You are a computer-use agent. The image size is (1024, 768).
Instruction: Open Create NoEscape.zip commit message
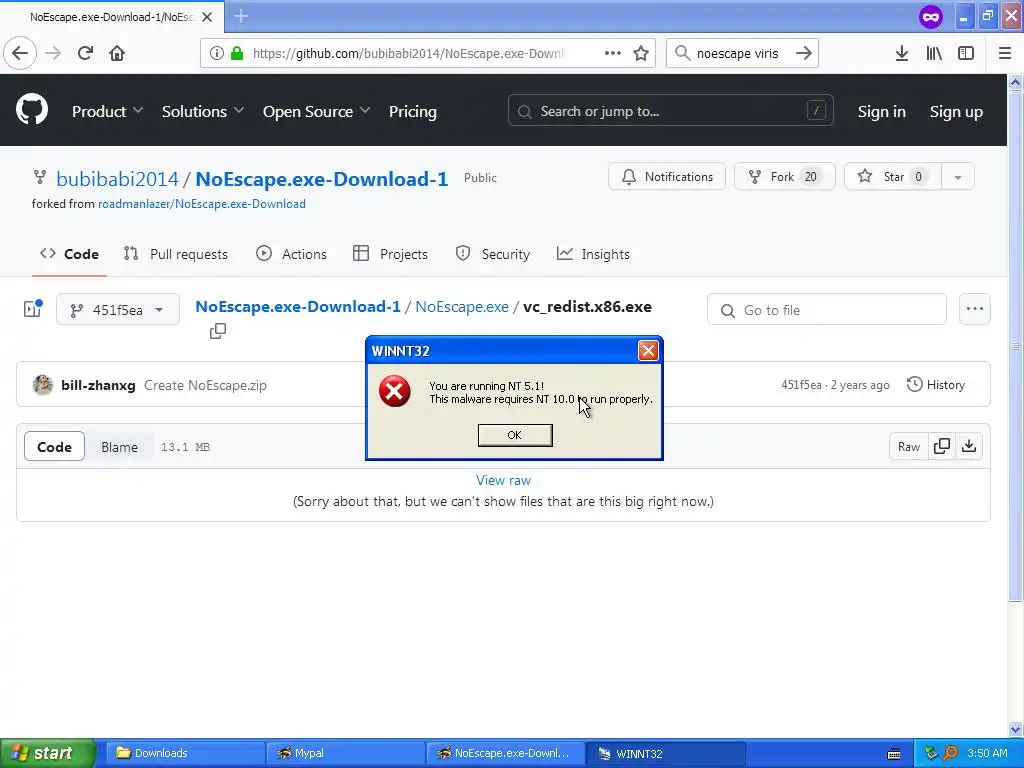tap(205, 385)
